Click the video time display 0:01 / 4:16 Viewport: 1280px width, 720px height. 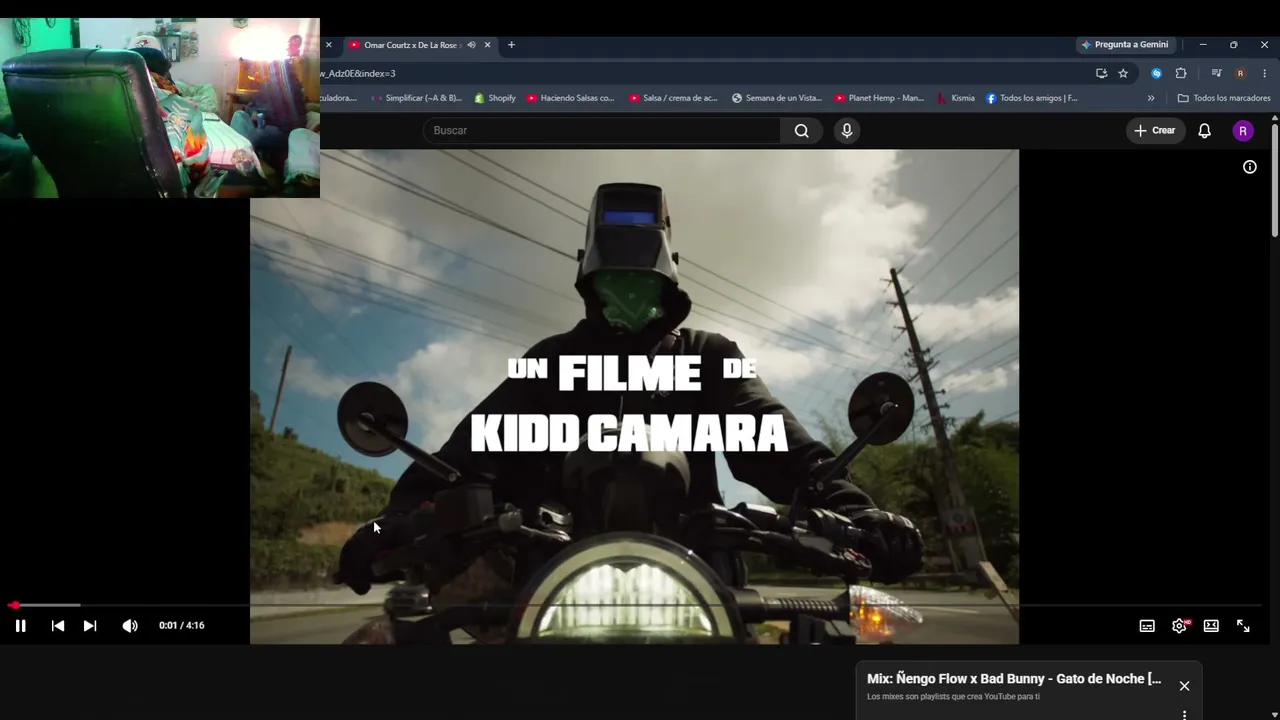tap(181, 626)
